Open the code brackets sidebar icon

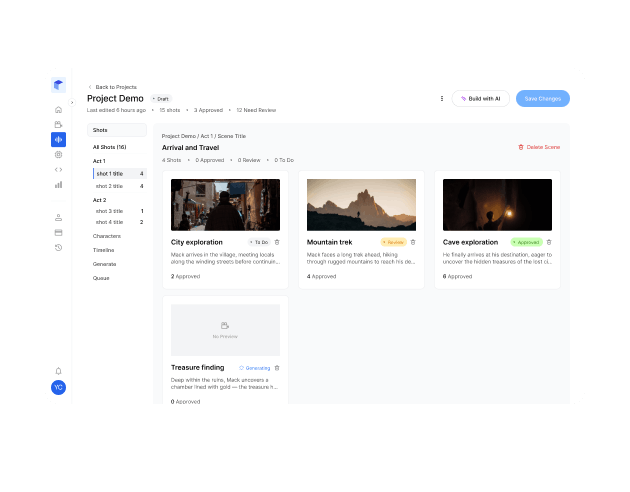click(58, 169)
